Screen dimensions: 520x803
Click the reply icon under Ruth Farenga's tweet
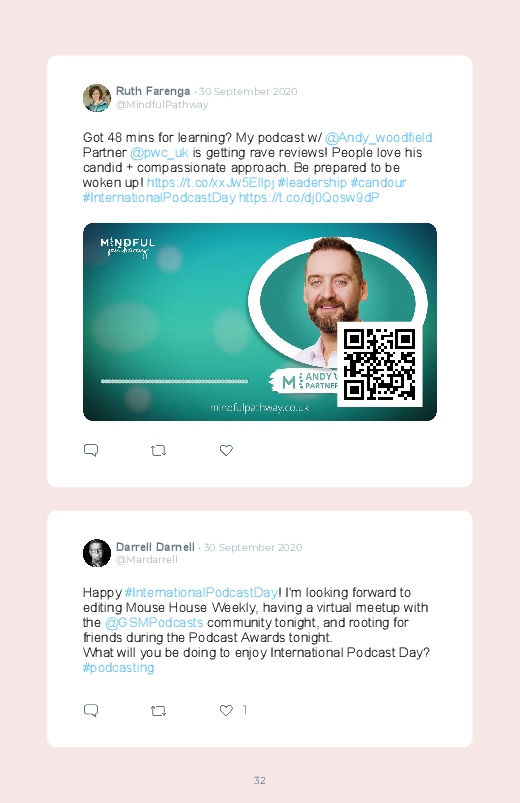91,450
